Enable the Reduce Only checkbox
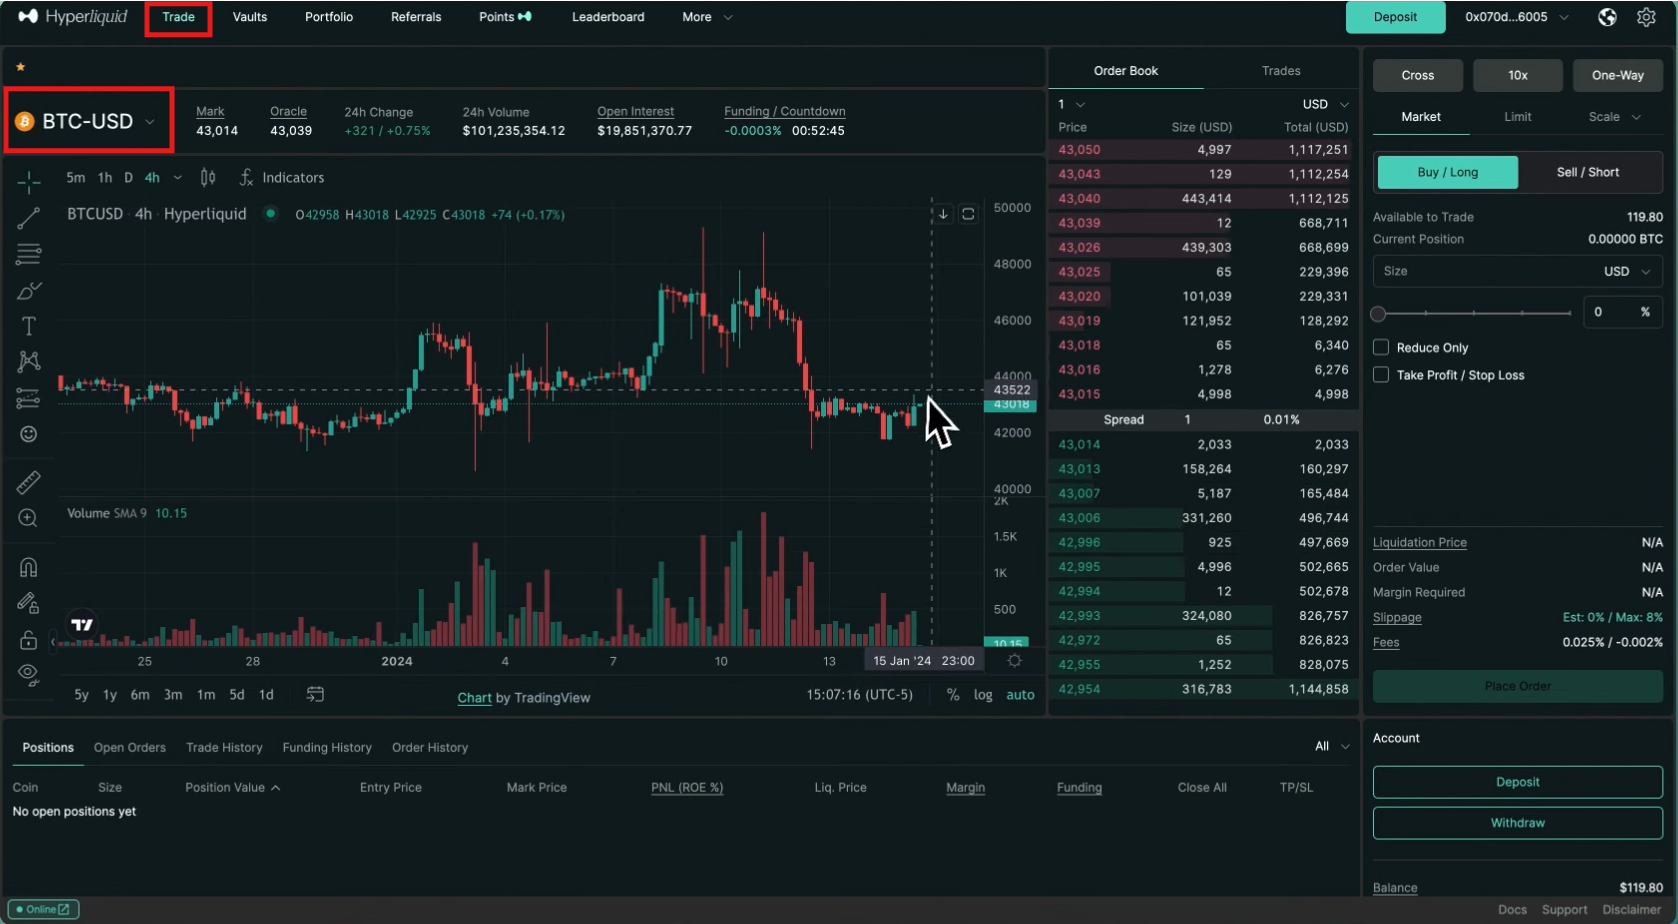 coord(1381,347)
